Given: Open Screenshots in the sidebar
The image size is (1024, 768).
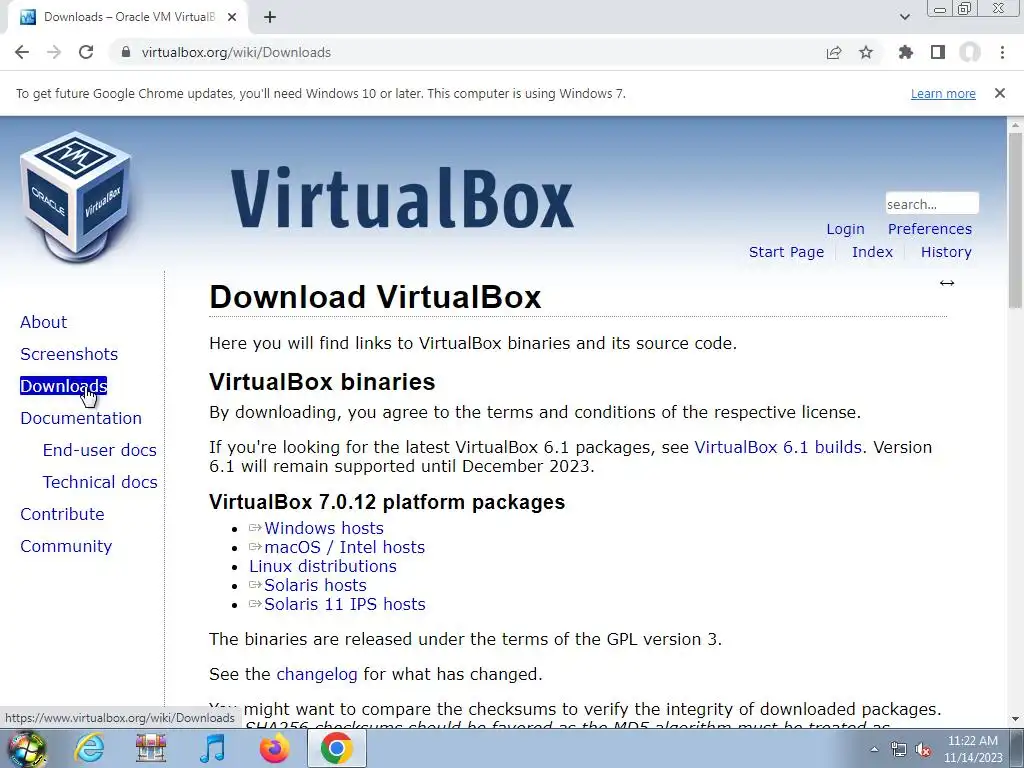Looking at the screenshot, I should 69,354.
